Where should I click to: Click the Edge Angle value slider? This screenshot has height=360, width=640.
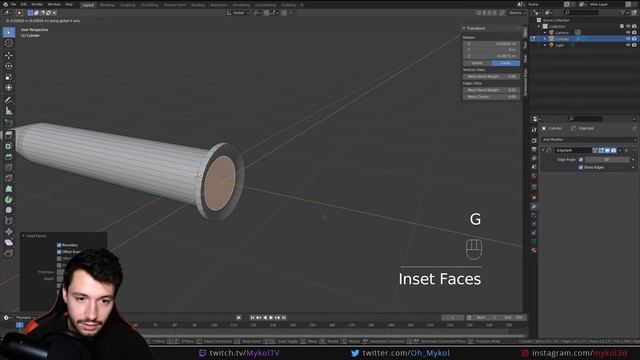click(x=607, y=160)
